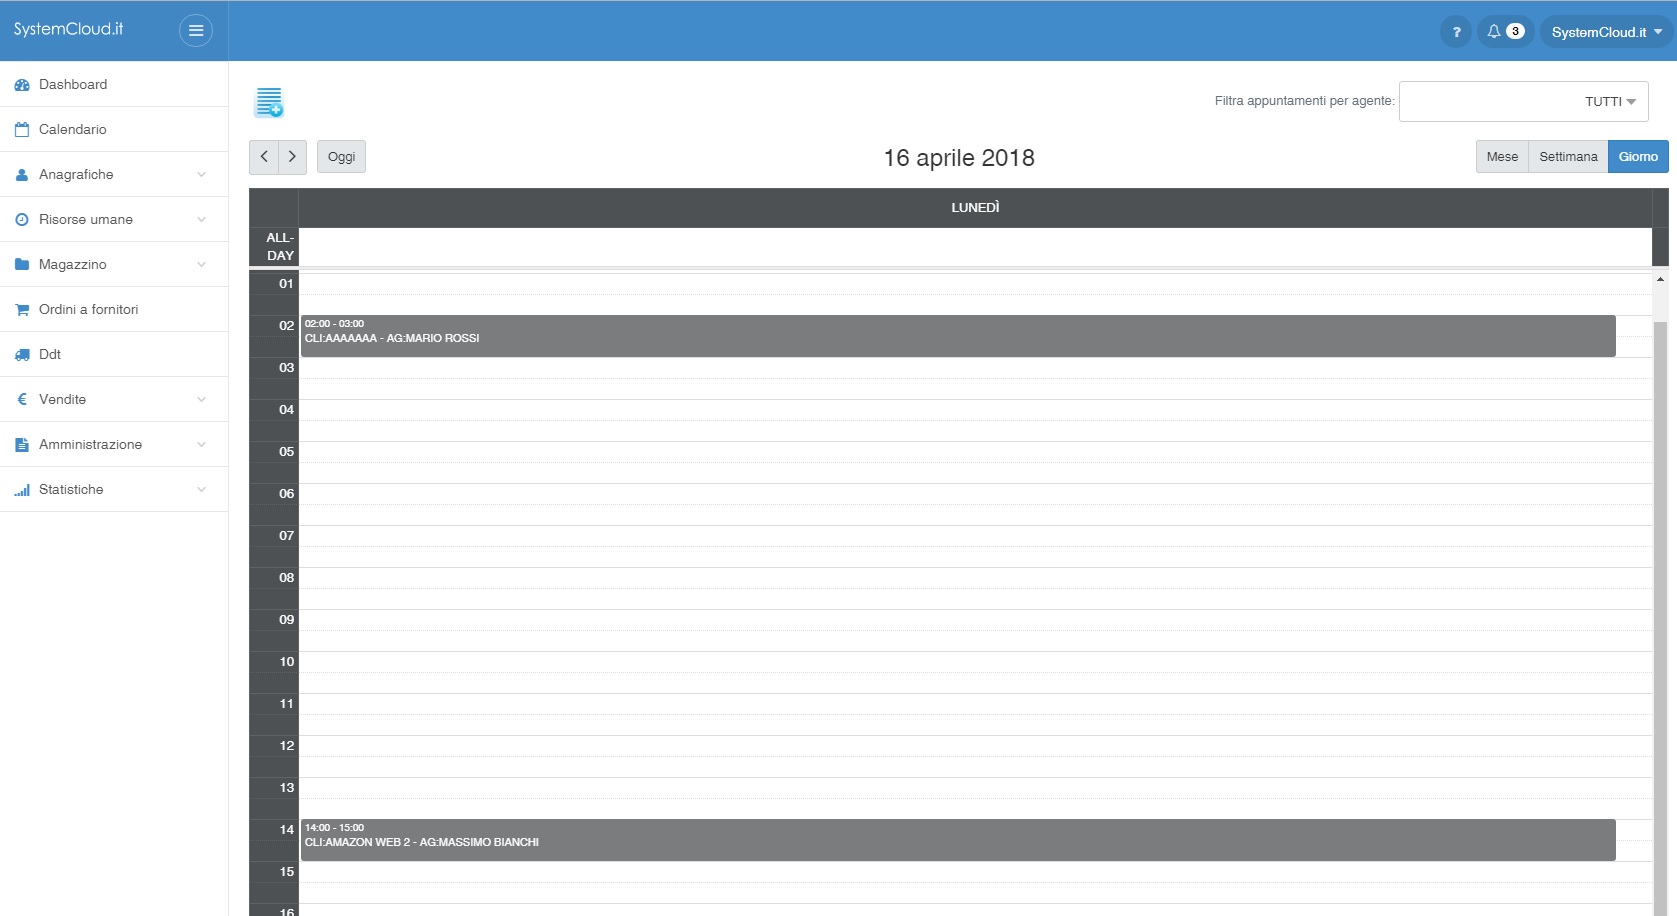Viewport: 1677px width, 916px height.
Task: Toggle the hamburger sidebar menu button
Action: [196, 31]
